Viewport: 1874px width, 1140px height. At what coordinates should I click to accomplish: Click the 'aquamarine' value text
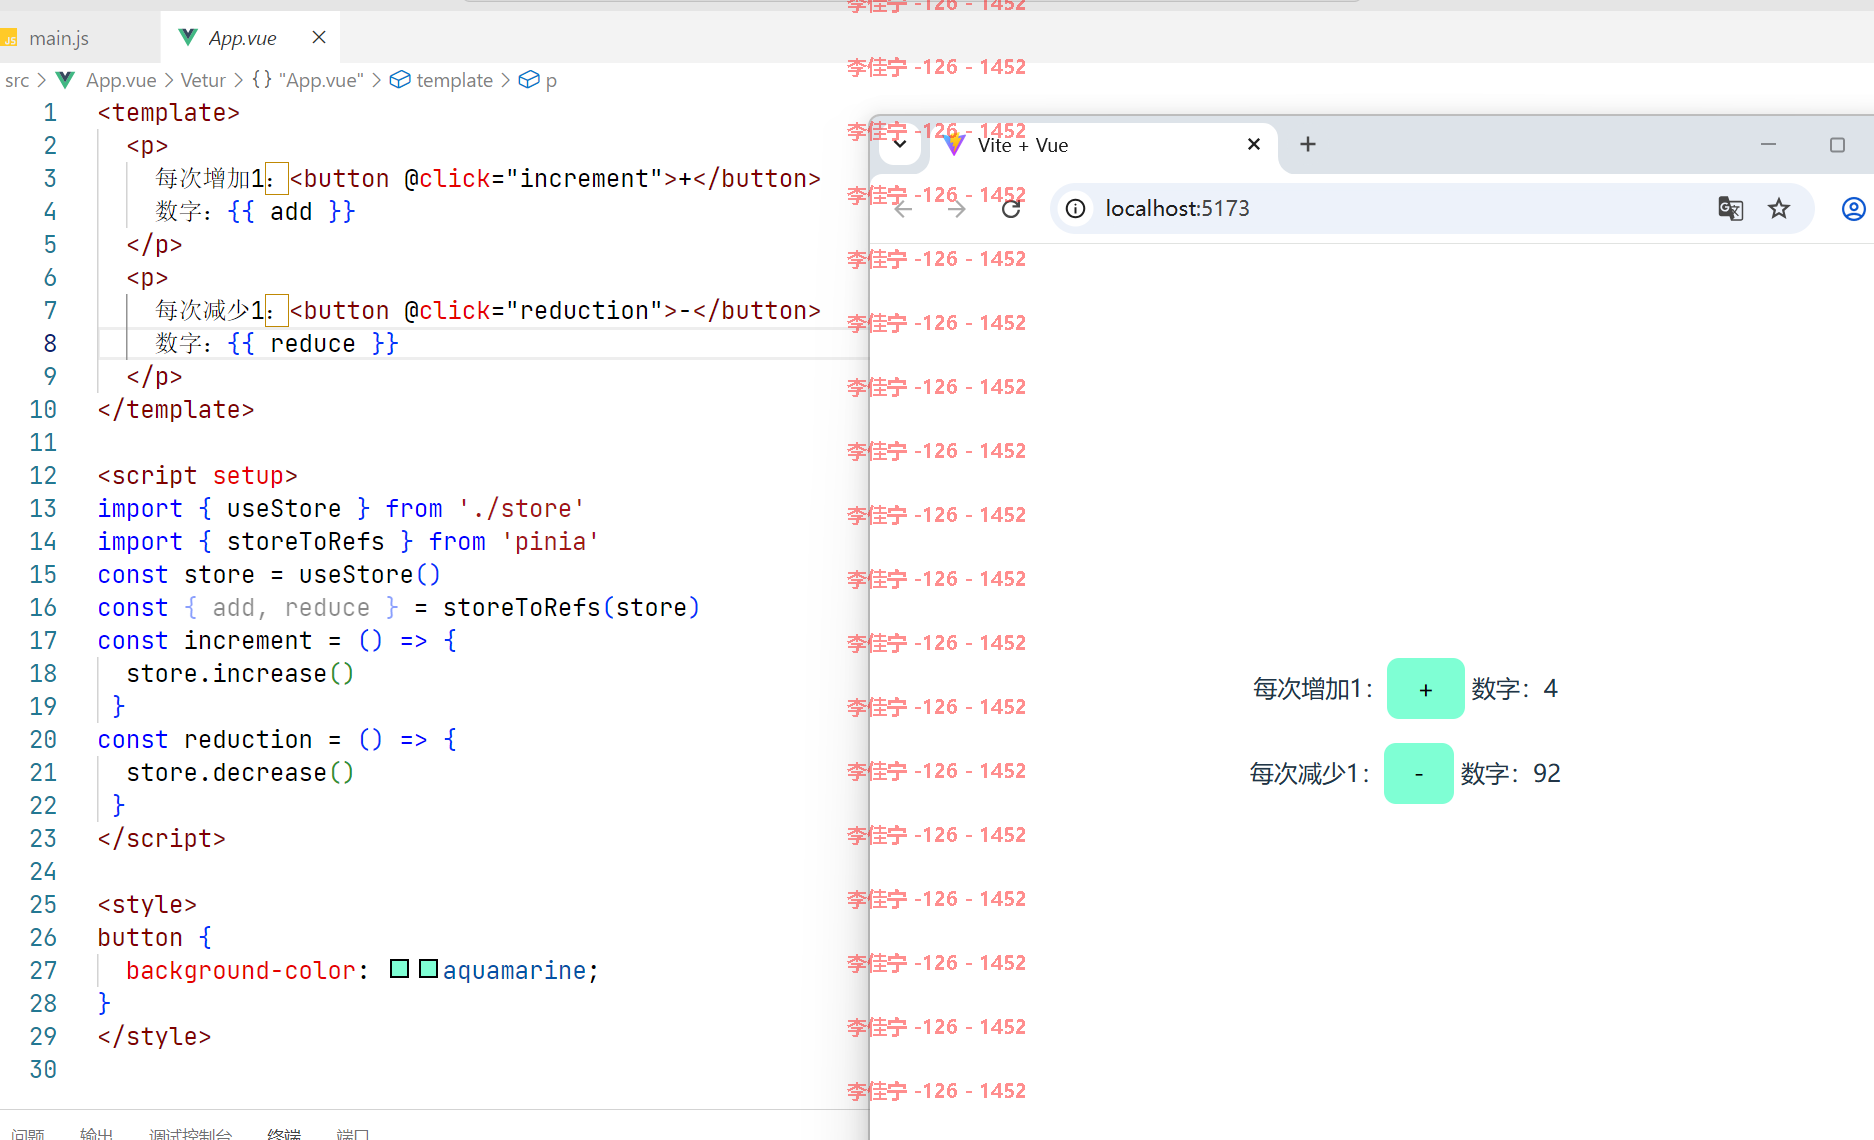coord(514,970)
